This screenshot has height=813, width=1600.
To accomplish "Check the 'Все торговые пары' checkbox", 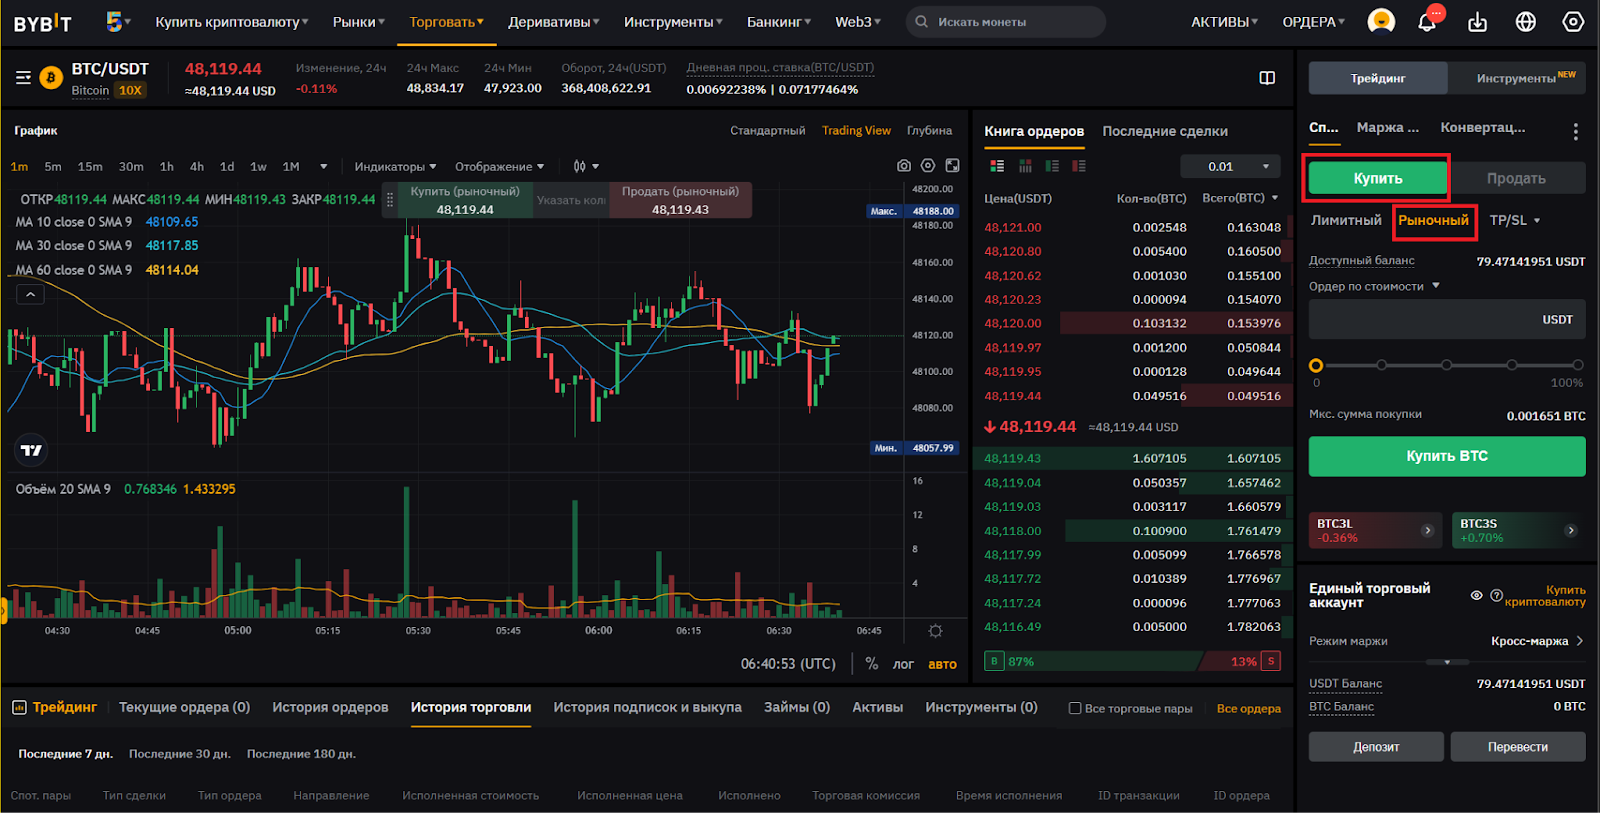I will pos(1075,708).
